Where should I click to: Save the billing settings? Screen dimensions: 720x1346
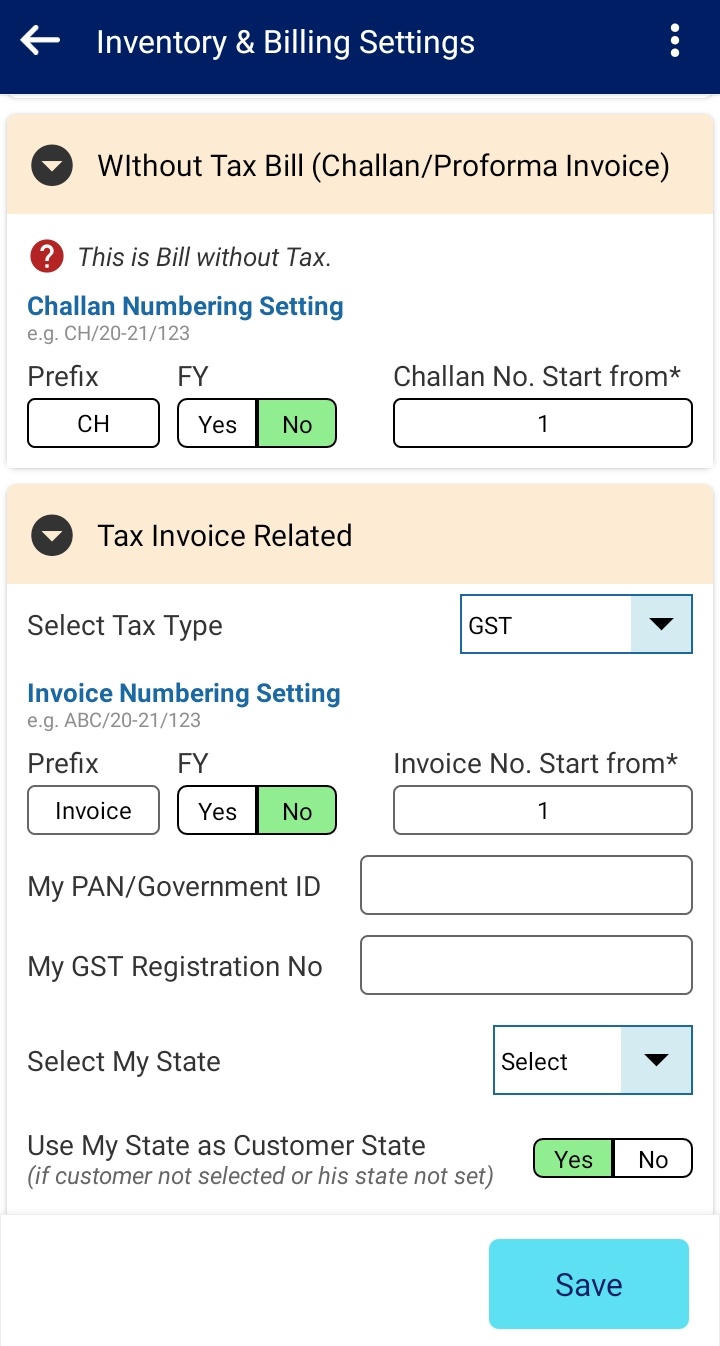tap(589, 1284)
